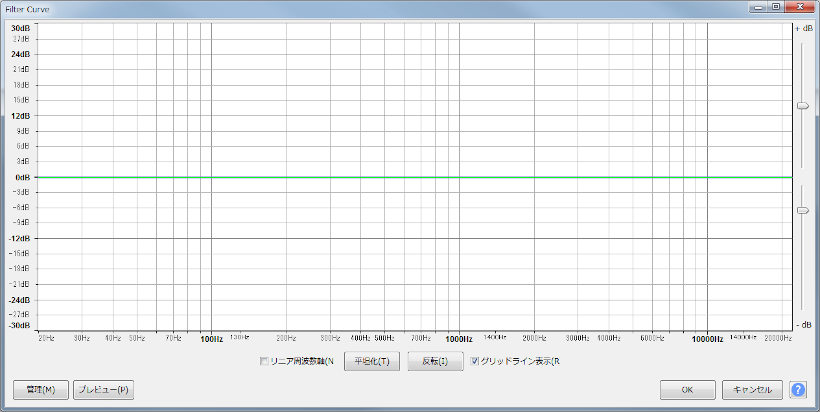Open the help button with question mark
Image resolution: width=820 pixels, height=412 pixels.
point(798,390)
